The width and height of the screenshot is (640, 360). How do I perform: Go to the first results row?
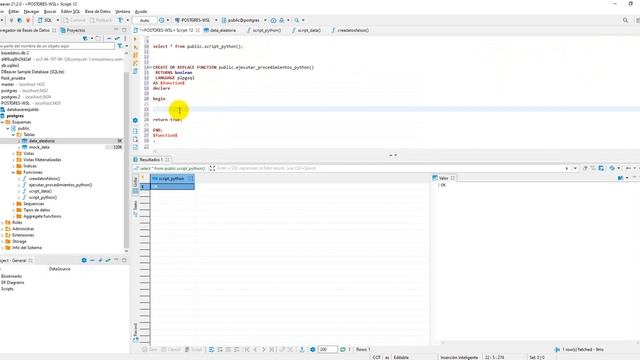point(247,349)
